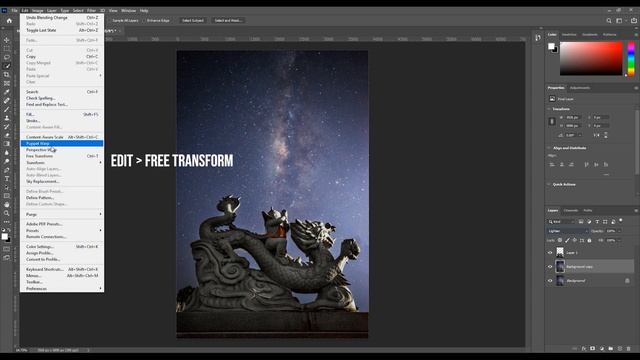Open the blending mode Lighten dropdown
The width and height of the screenshot is (640, 360).
(x=568, y=231)
